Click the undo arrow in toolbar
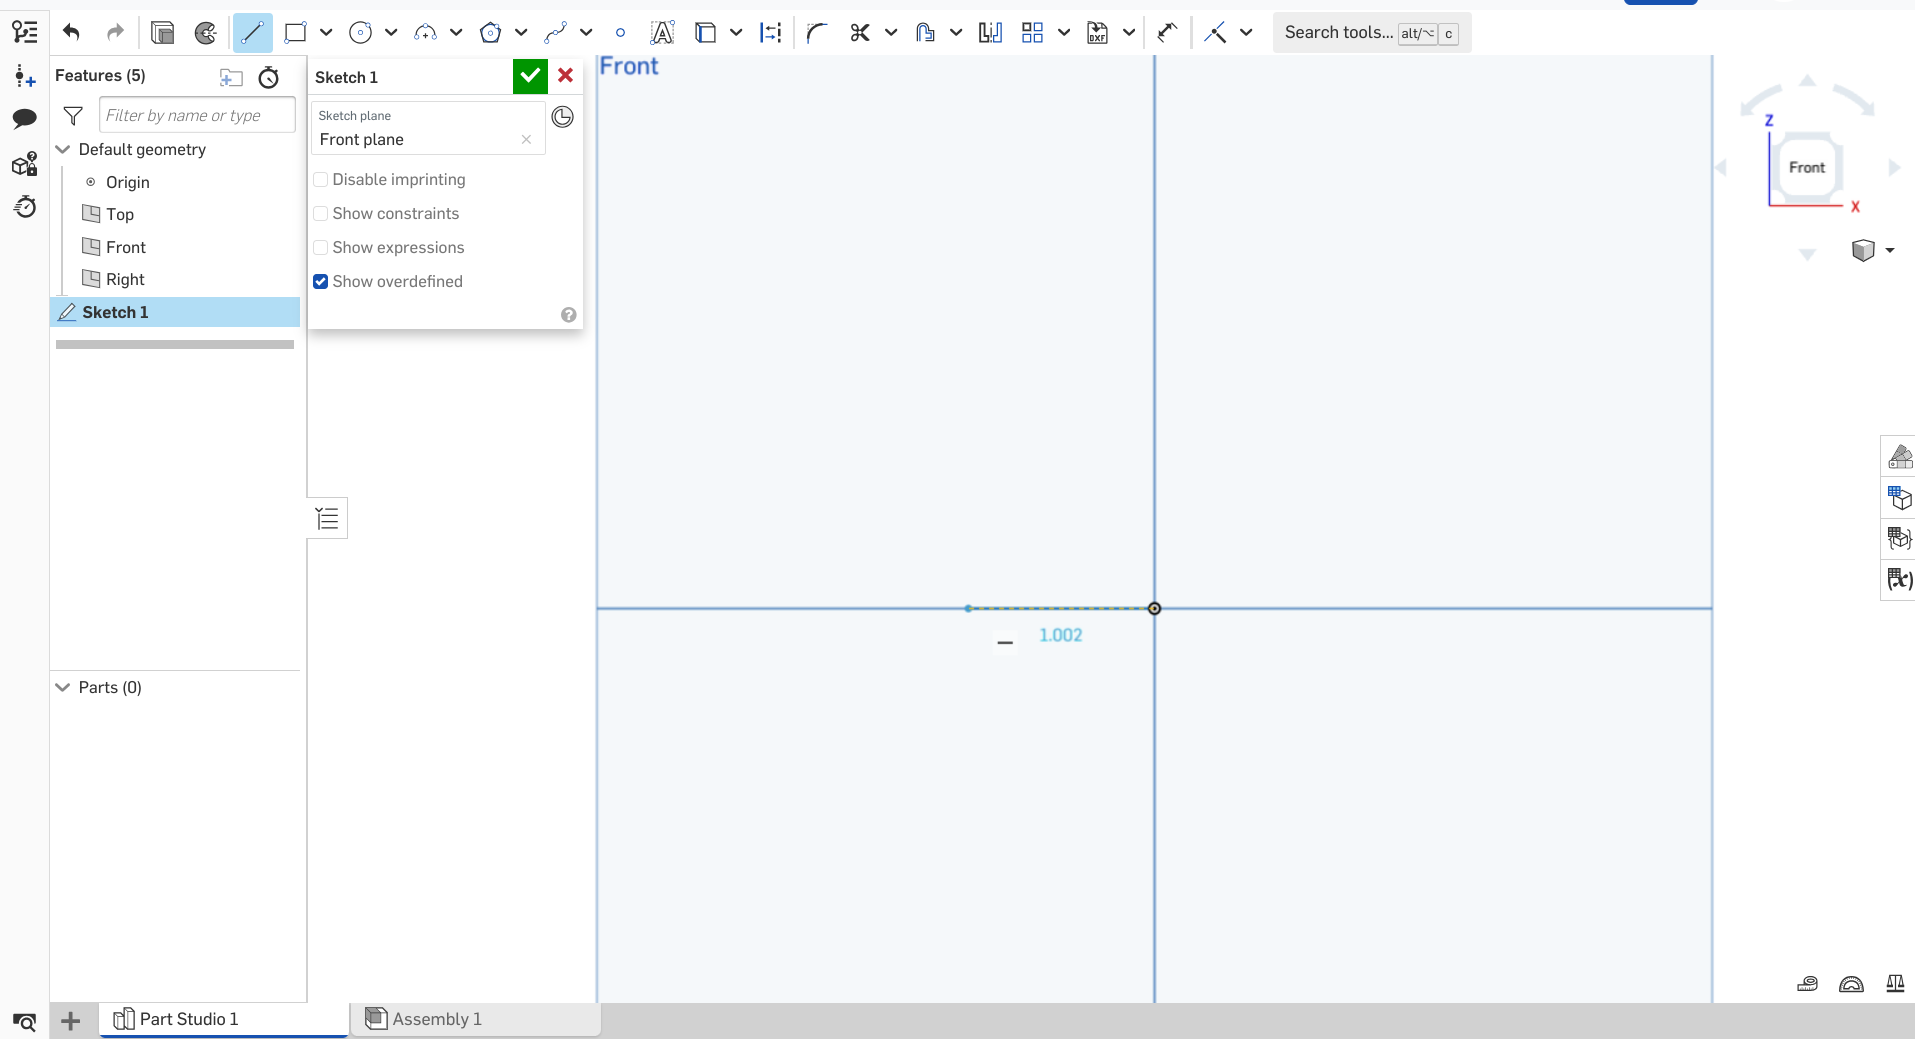This screenshot has width=1915, height=1039. click(71, 33)
